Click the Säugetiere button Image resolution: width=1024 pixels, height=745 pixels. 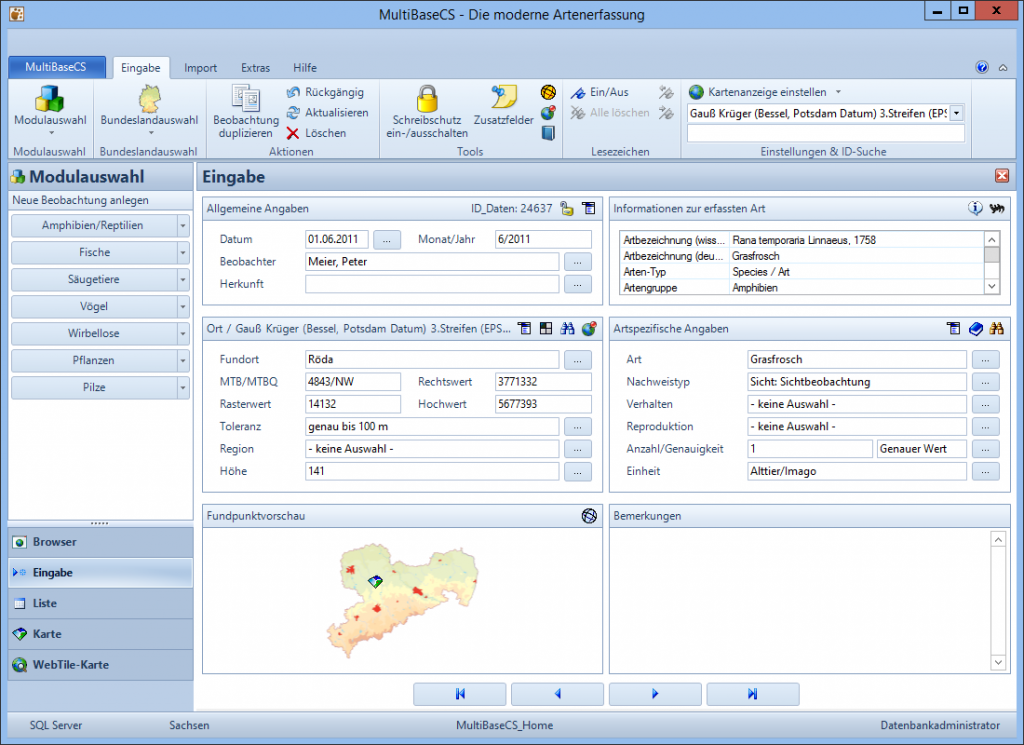(94, 280)
